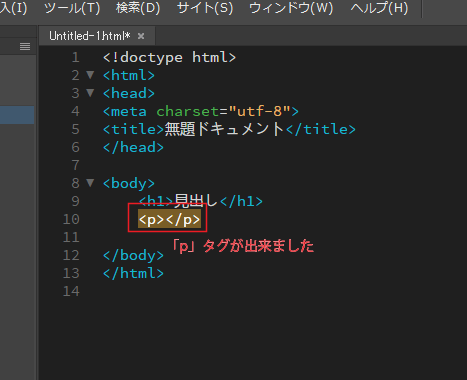Click the closing </body> tag
The image size is (467, 380).
(133, 255)
